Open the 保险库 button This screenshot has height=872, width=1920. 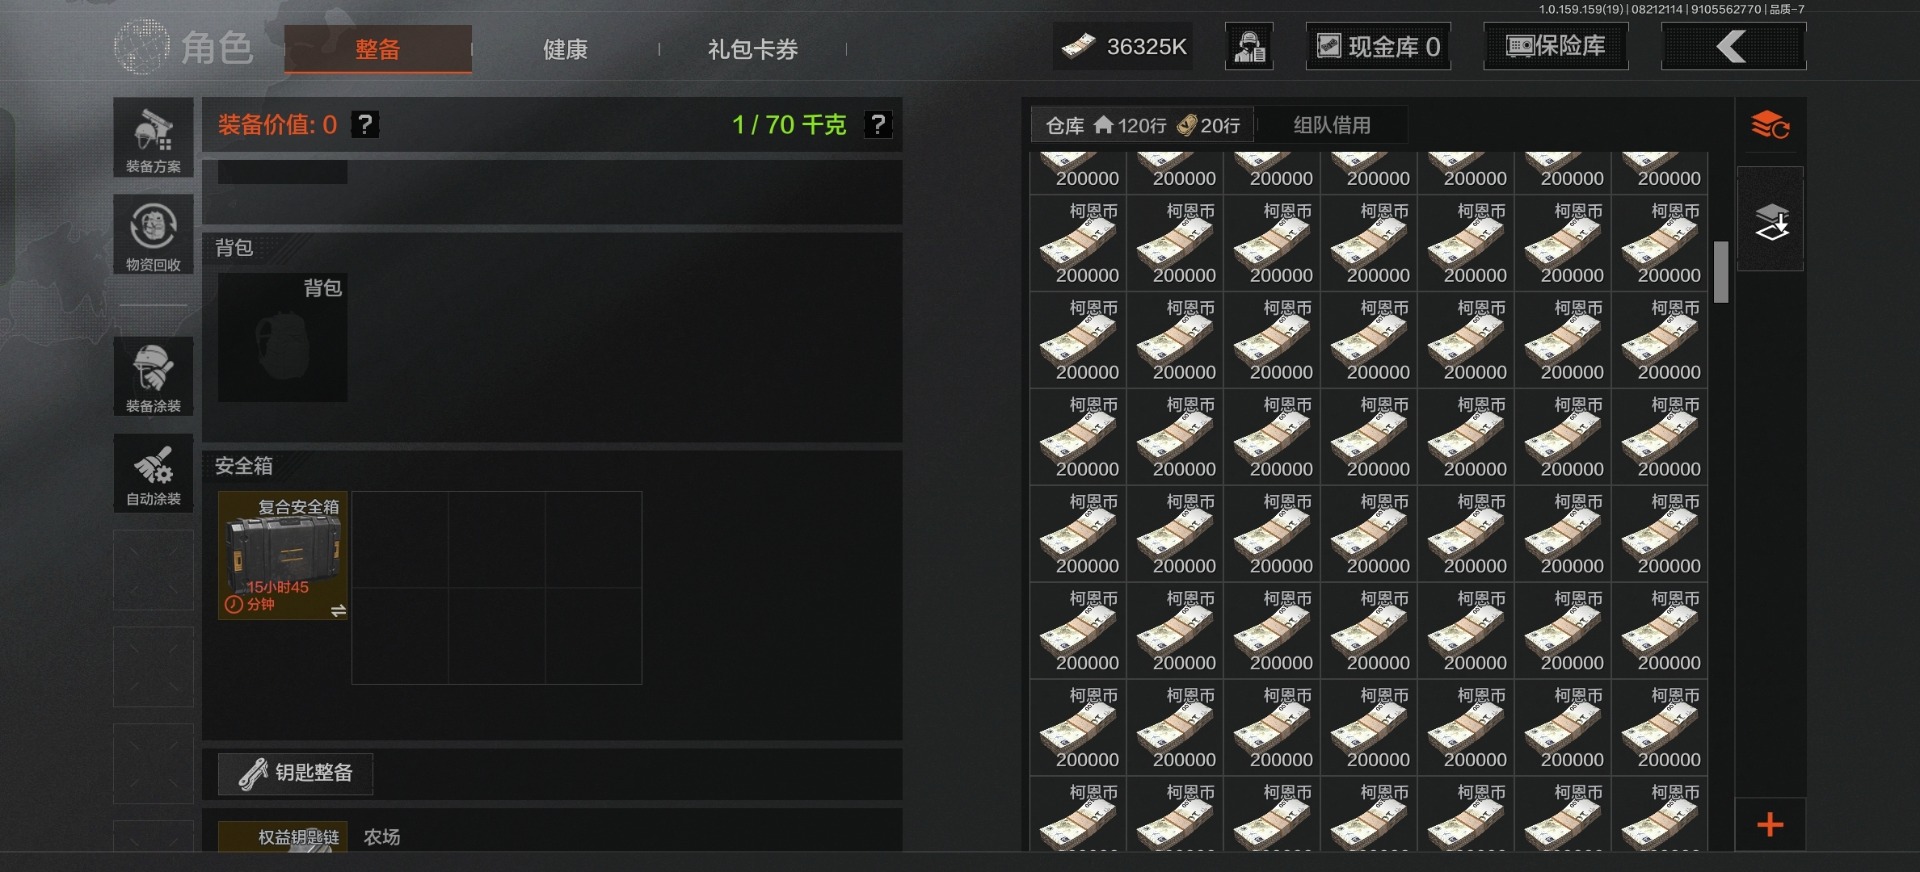coord(1556,46)
